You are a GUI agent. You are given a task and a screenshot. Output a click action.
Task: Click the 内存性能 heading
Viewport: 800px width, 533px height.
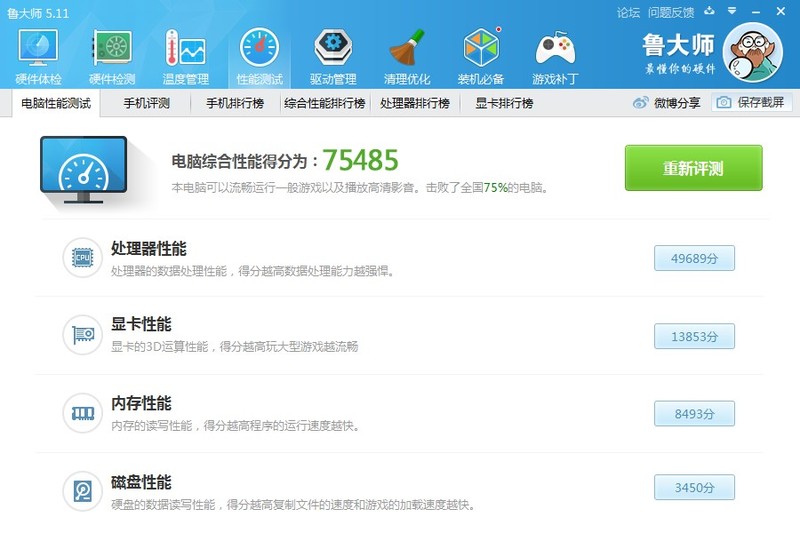[141, 403]
